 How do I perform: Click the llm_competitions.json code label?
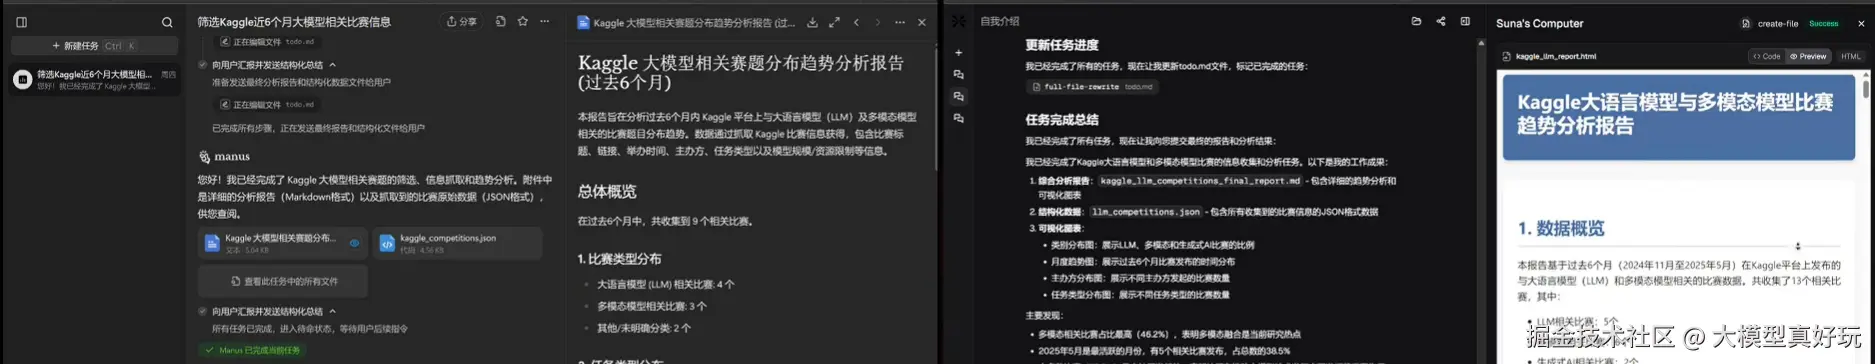[x=1145, y=211]
